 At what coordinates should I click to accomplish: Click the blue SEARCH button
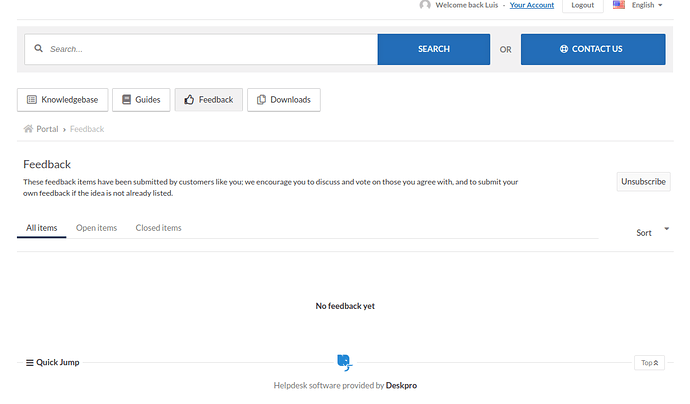(x=433, y=49)
